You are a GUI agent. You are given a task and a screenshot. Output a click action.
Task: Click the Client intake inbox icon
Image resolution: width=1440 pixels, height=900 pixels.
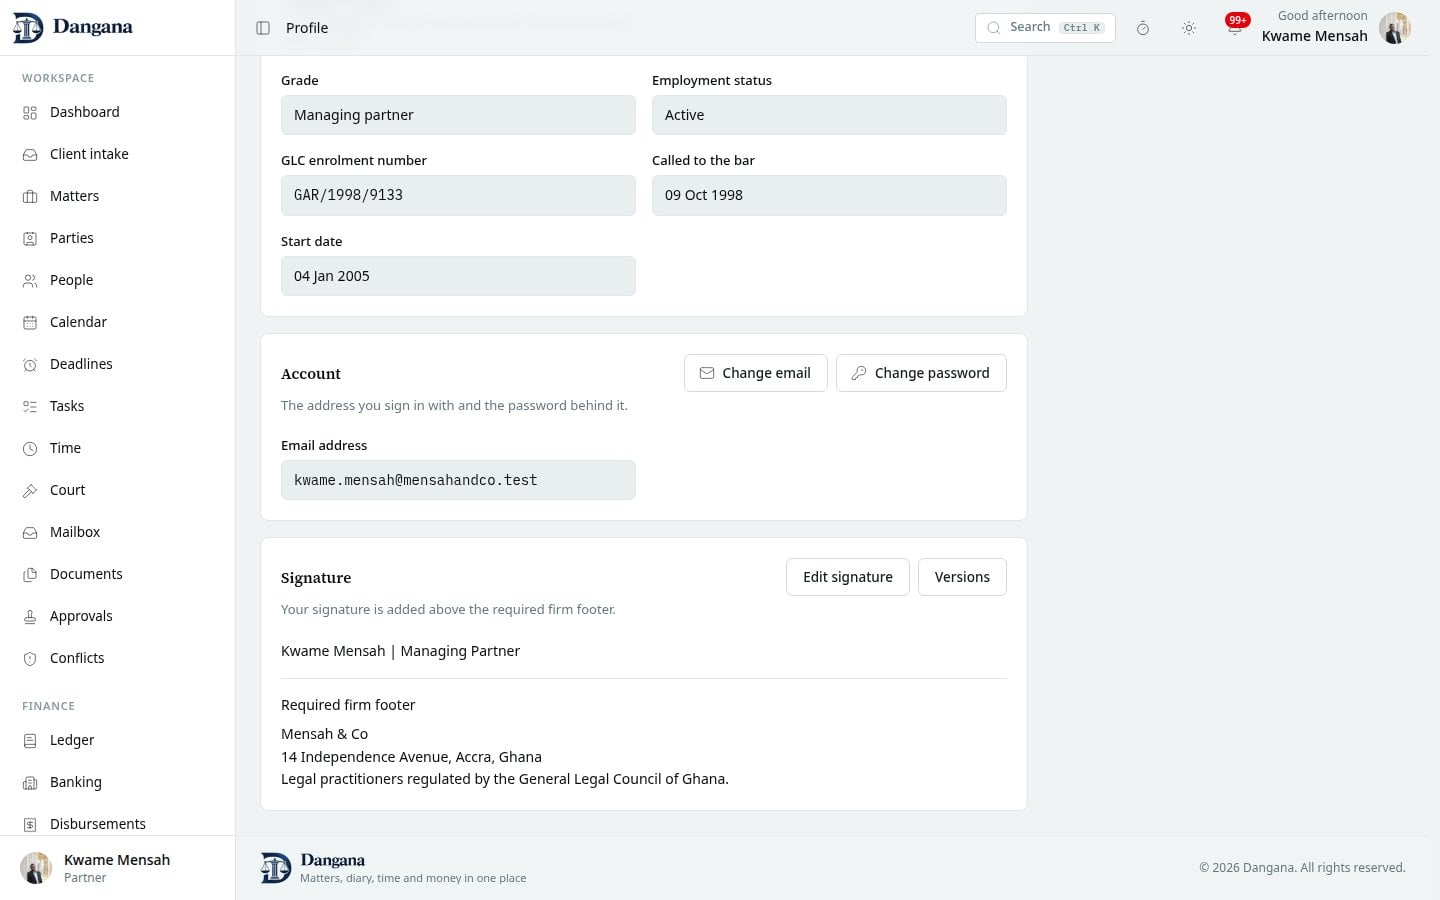30,155
